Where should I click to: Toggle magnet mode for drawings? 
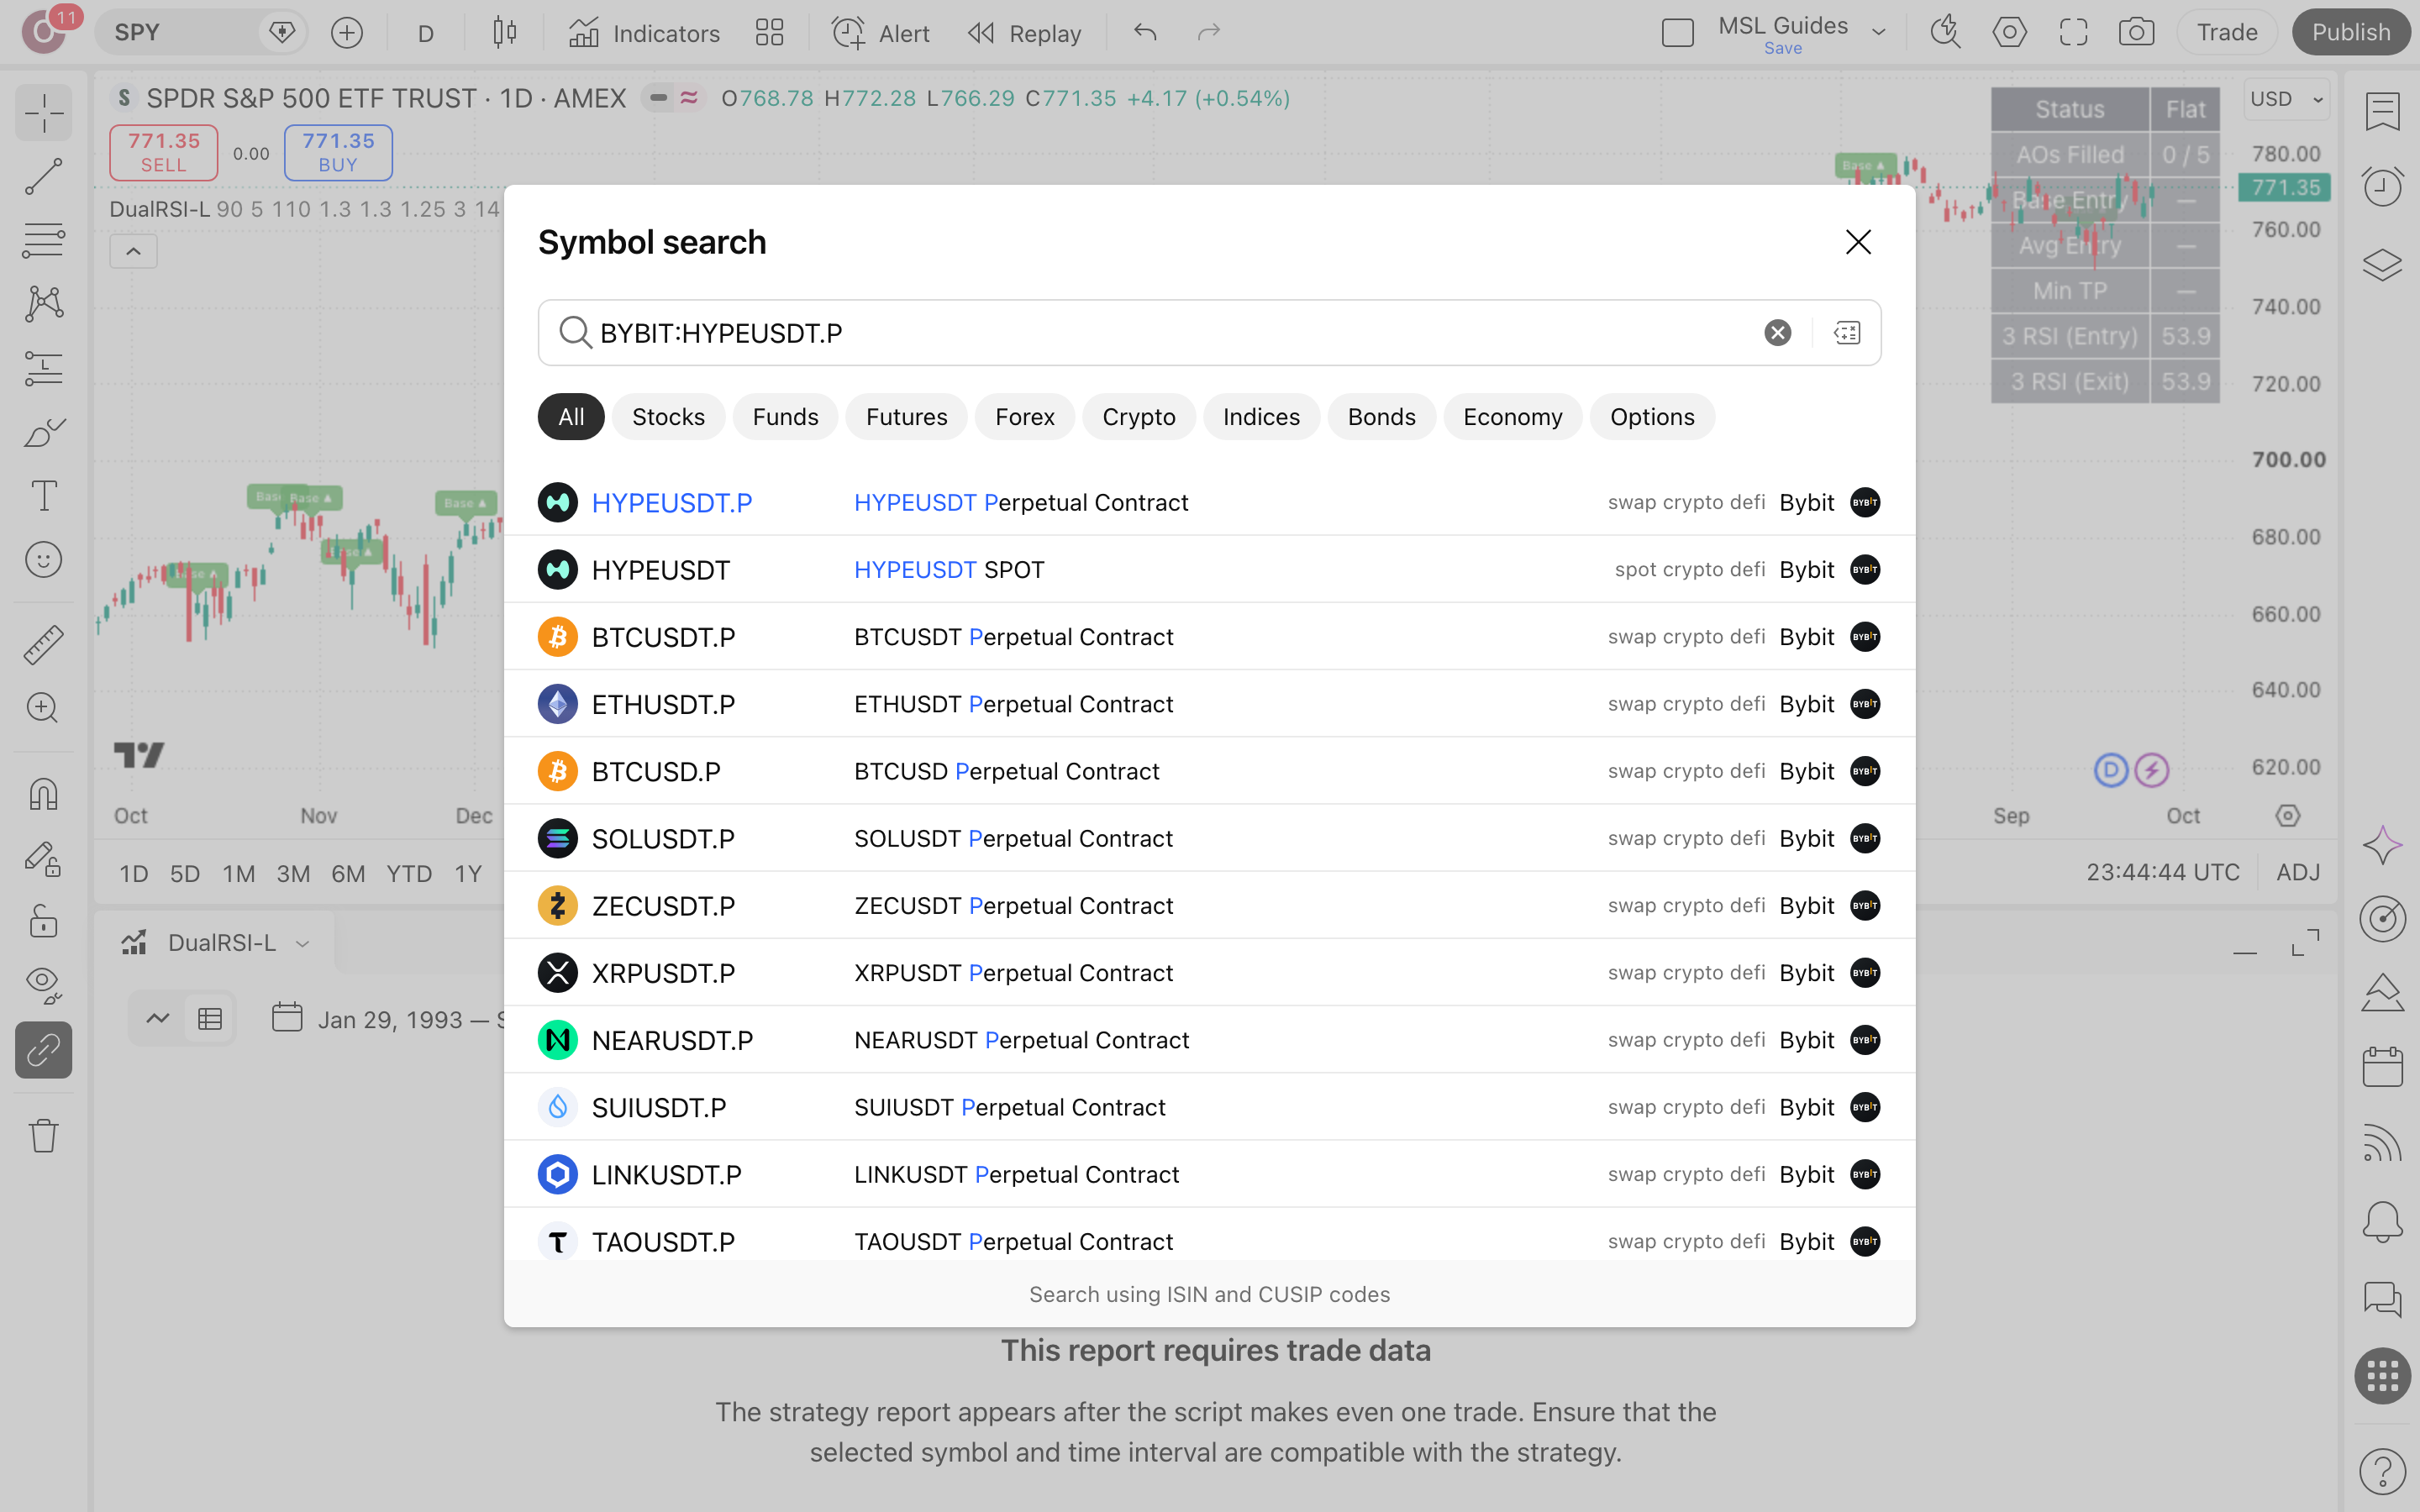point(44,795)
